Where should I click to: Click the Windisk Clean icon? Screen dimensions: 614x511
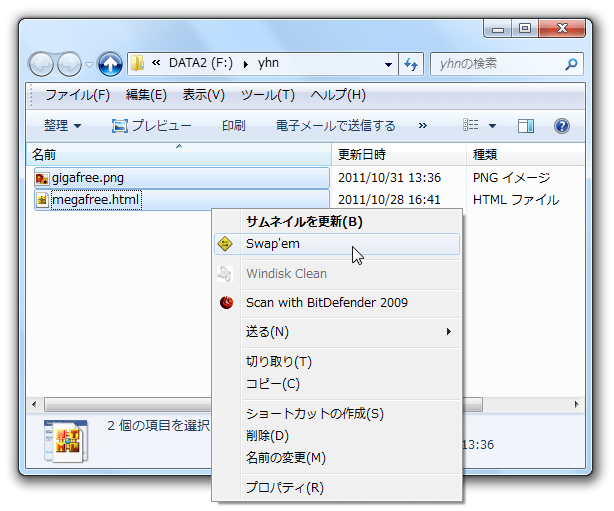pyautogui.click(x=225, y=274)
